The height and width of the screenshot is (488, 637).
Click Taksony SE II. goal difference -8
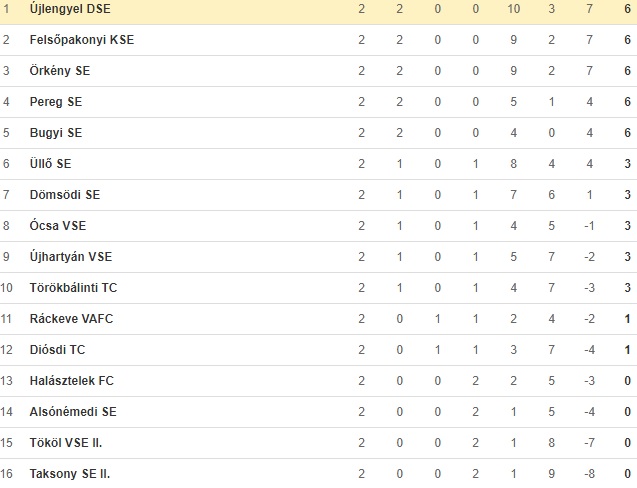coord(589,474)
